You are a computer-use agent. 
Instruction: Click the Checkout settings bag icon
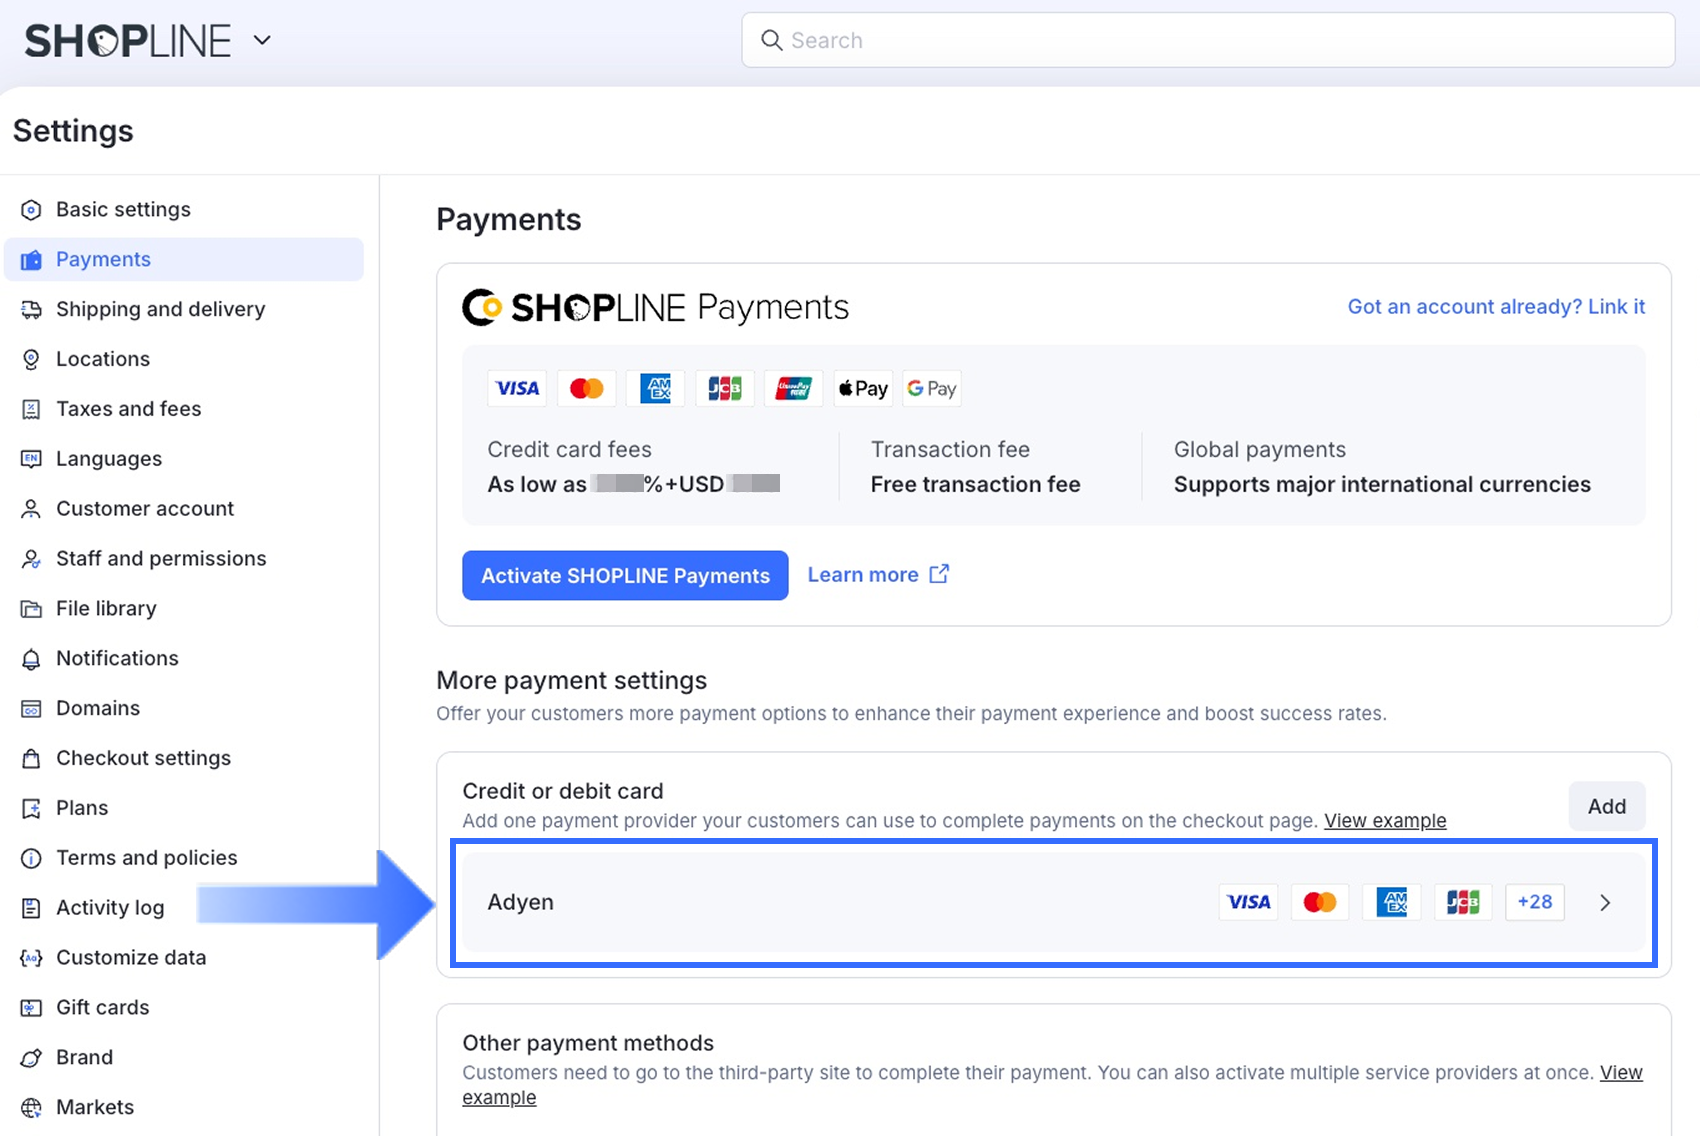31,759
